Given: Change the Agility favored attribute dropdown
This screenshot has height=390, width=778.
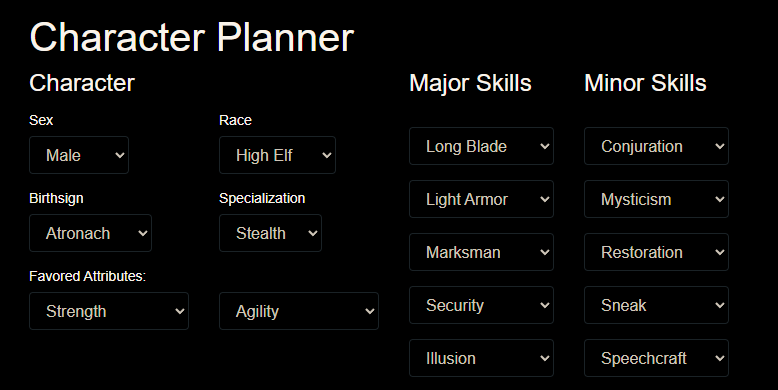Looking at the screenshot, I should tap(299, 311).
